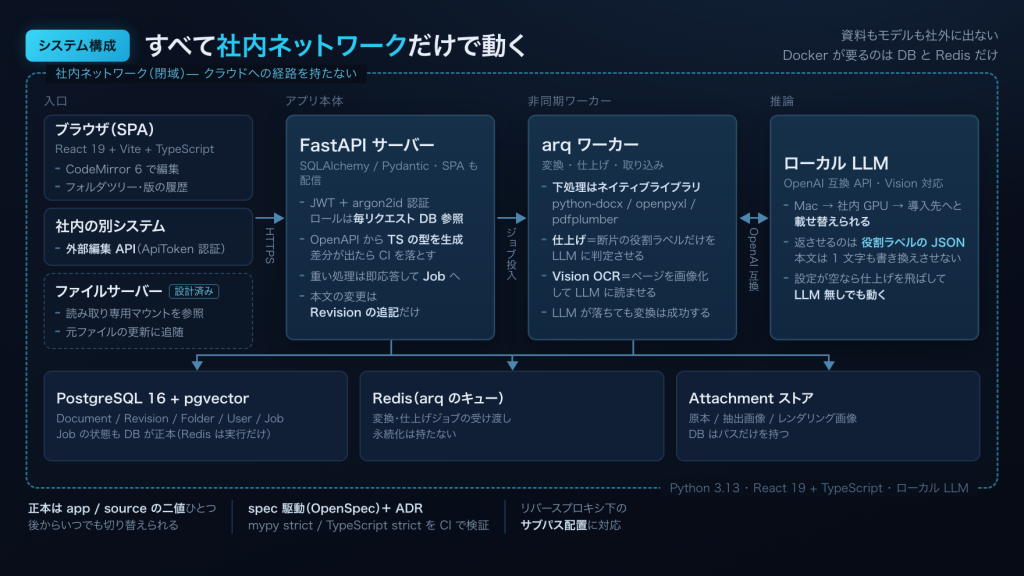Click the footnote mypy strict / TypeScript strict を CI で検証
The image size is (1024, 576).
368,525
